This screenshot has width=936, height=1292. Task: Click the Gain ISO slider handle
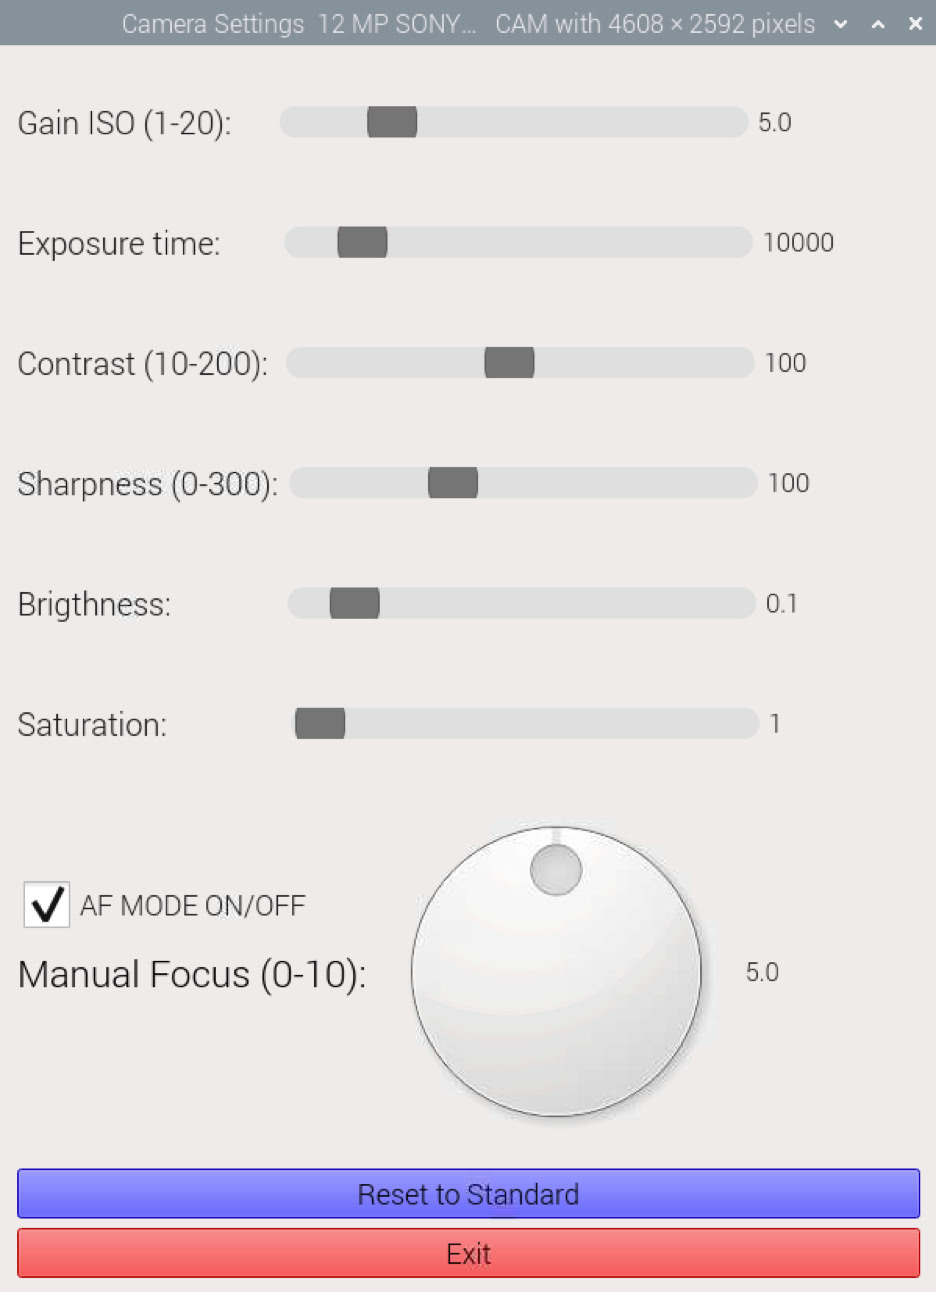point(392,122)
